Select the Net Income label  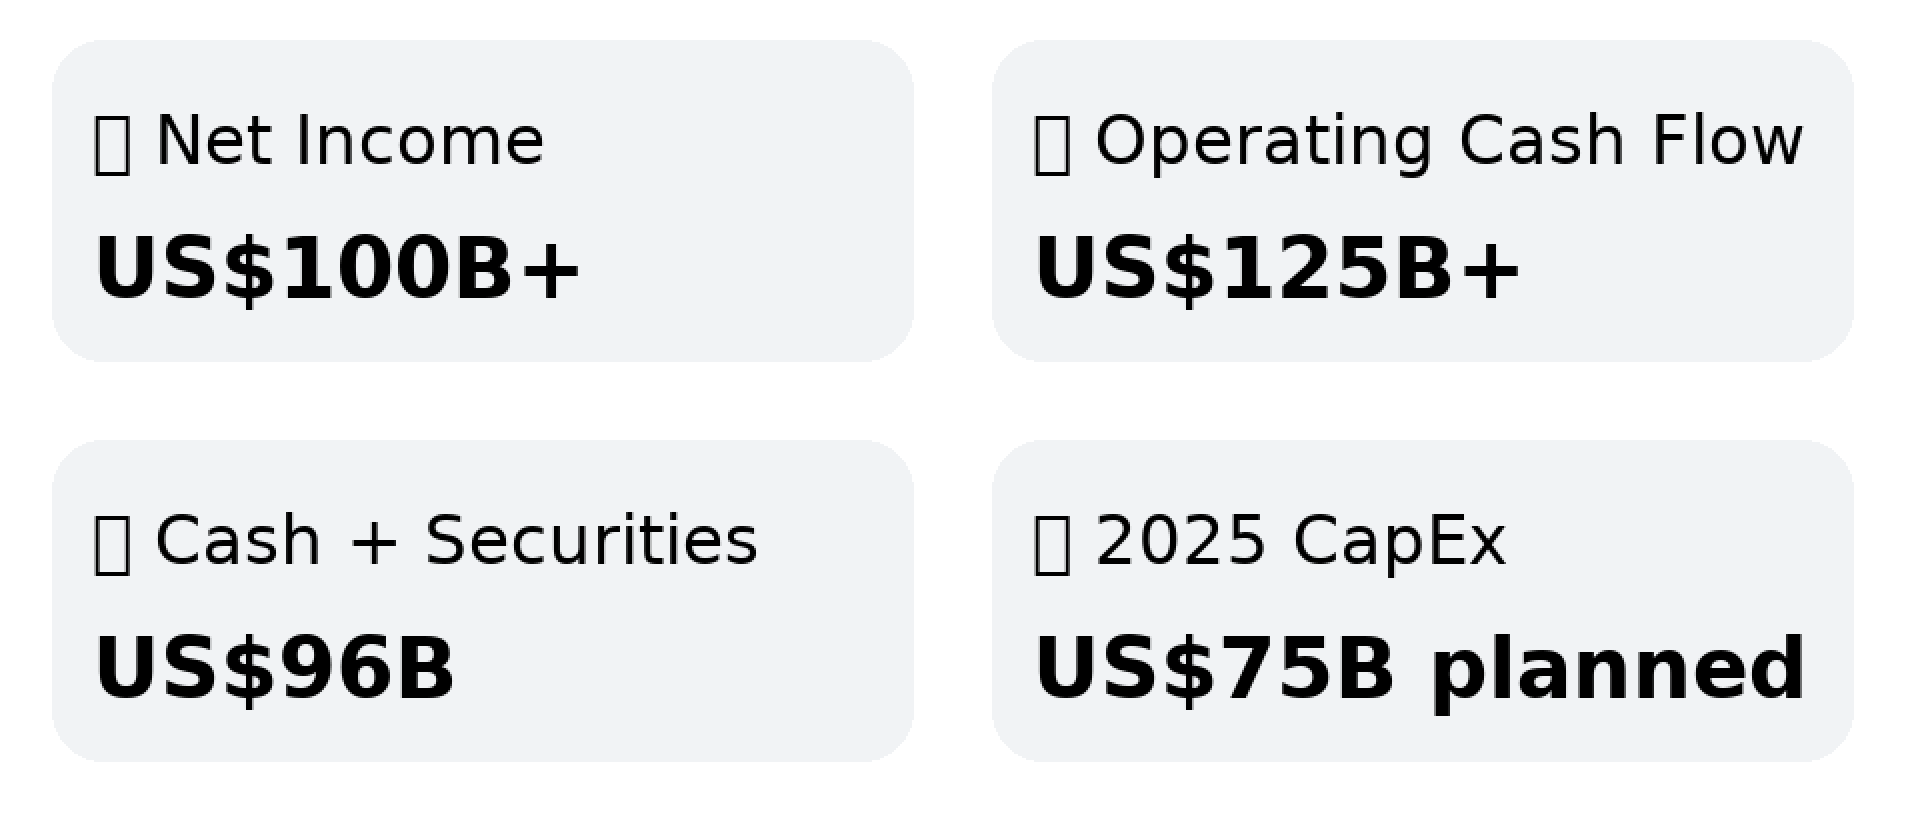coord(350,140)
